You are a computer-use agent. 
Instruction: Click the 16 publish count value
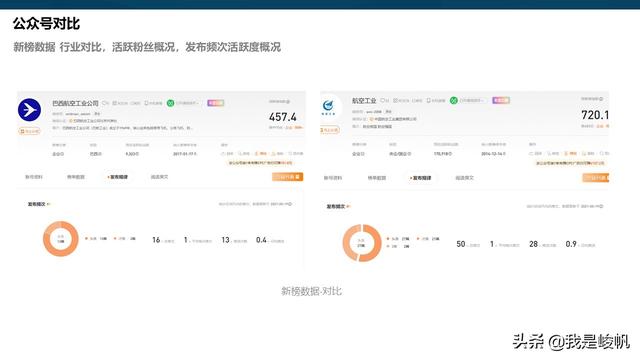point(156,240)
